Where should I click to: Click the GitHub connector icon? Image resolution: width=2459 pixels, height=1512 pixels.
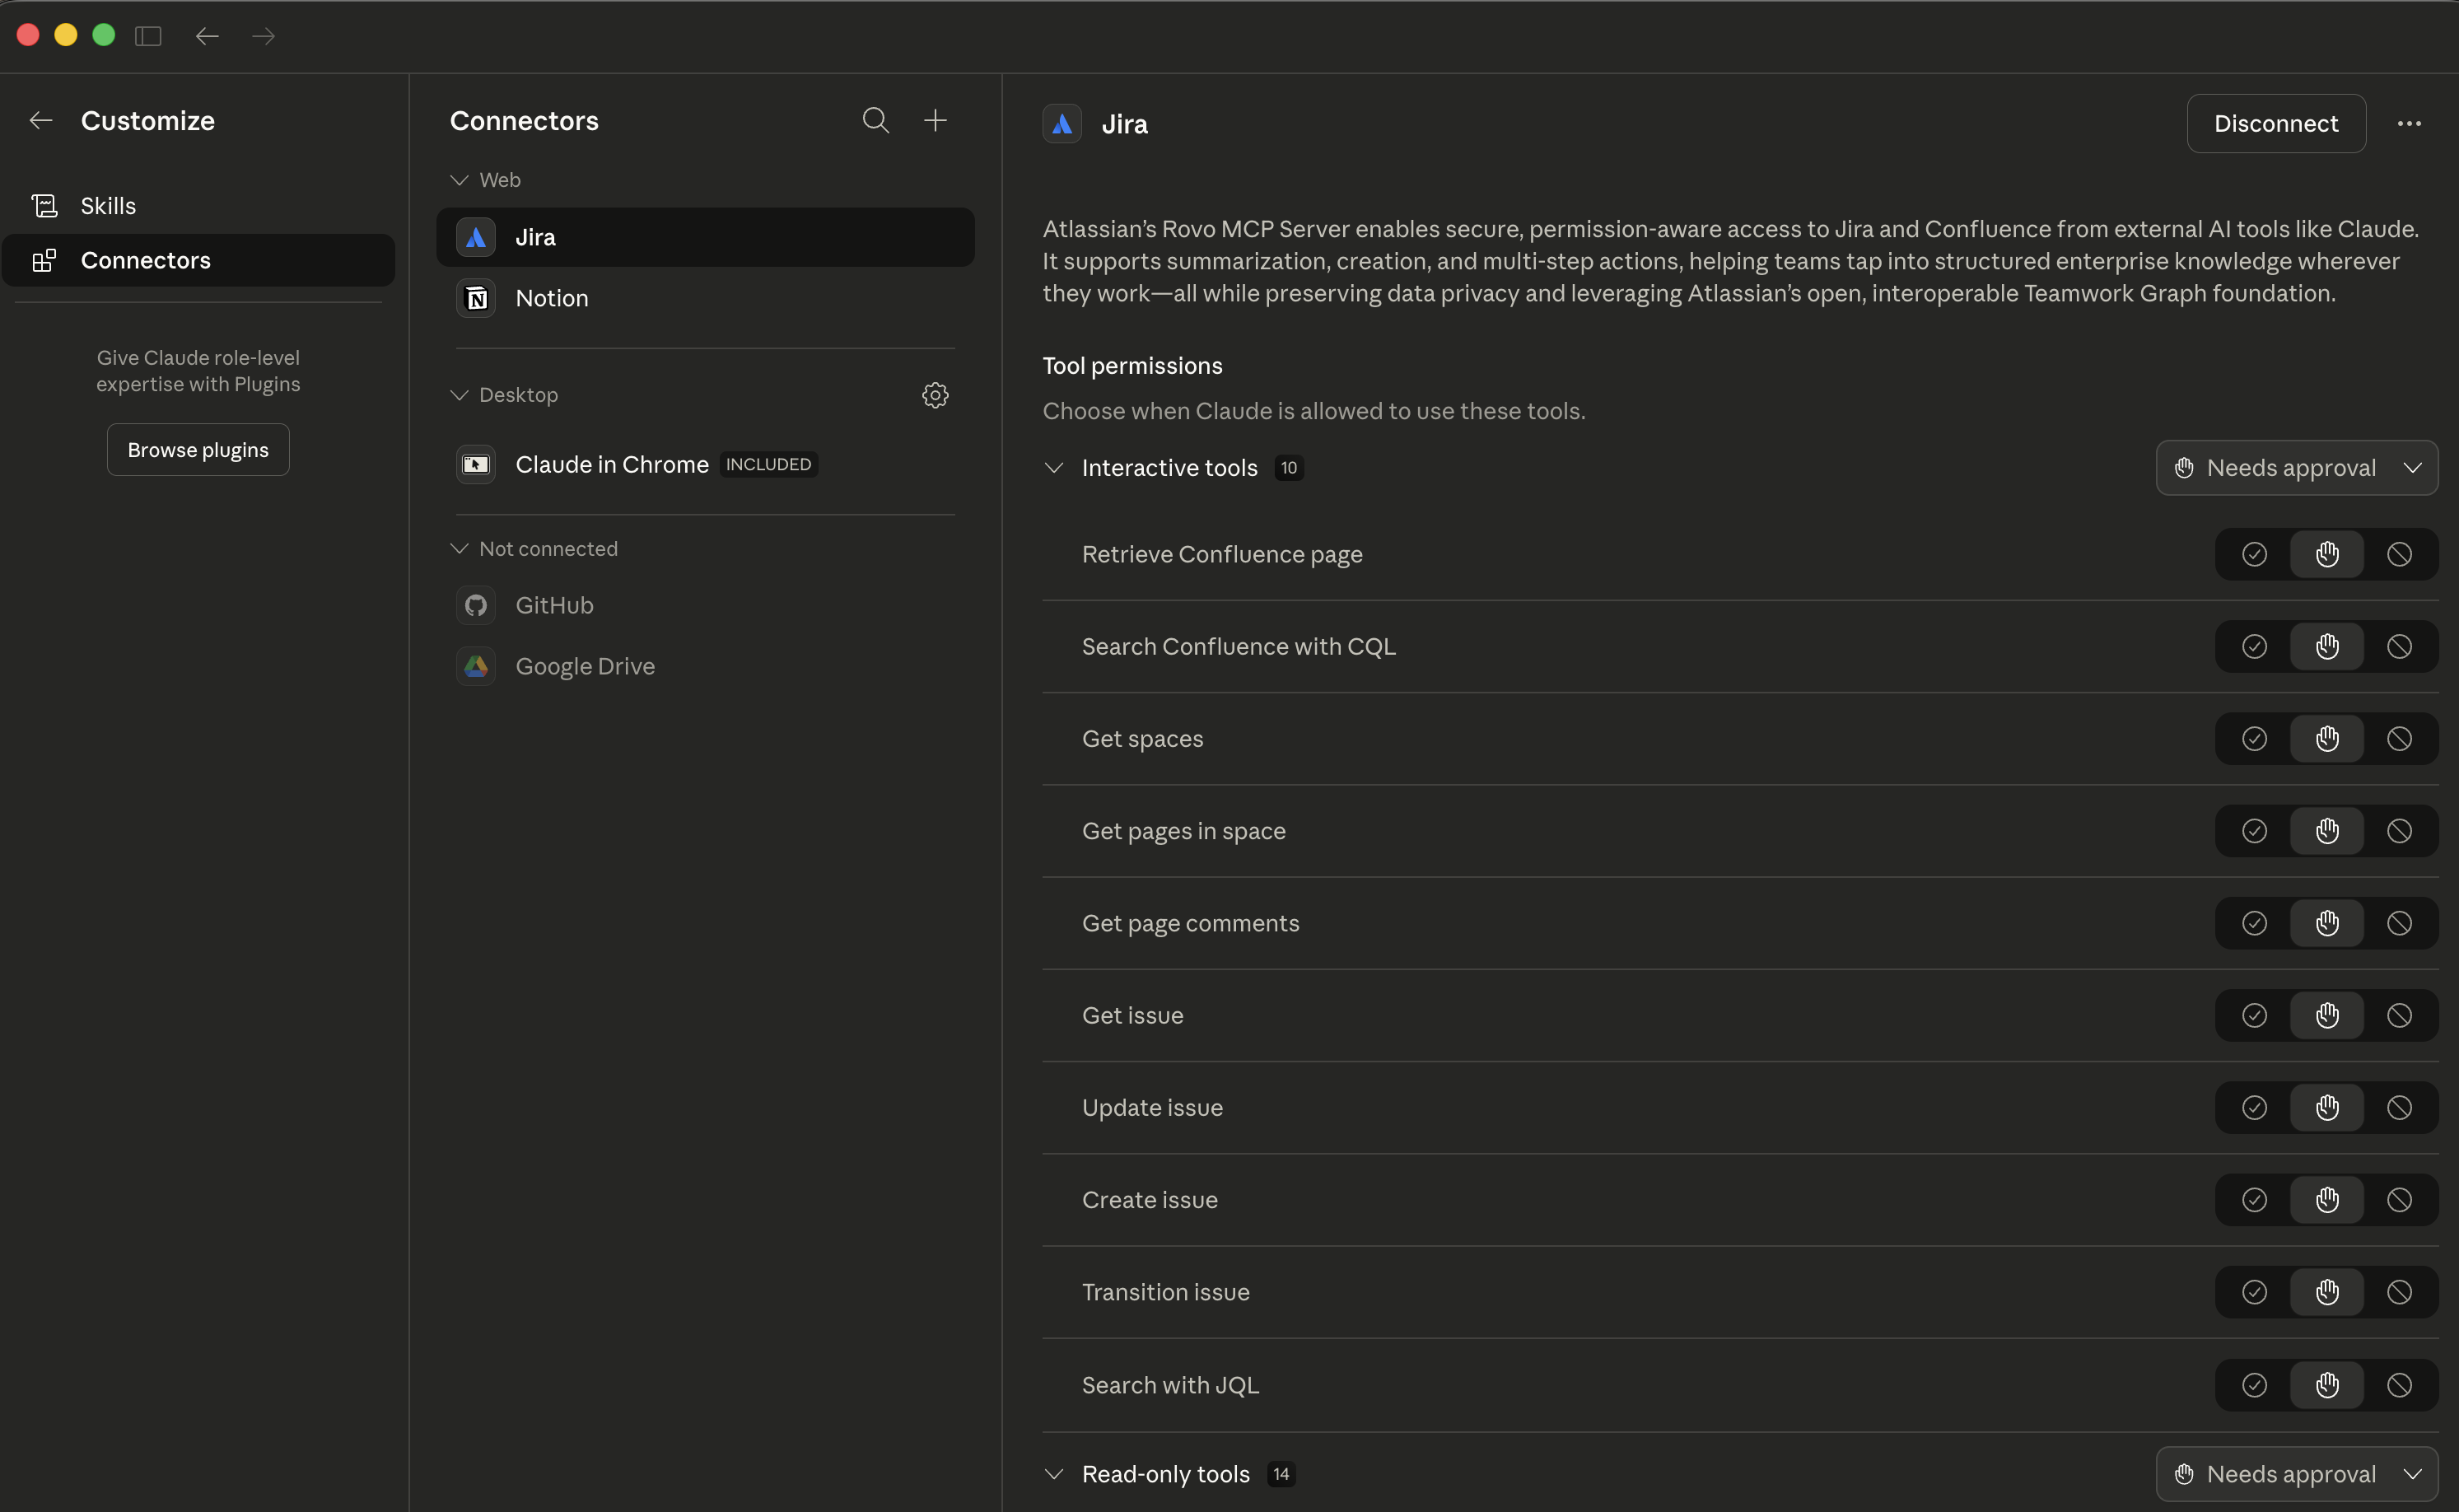(476, 605)
